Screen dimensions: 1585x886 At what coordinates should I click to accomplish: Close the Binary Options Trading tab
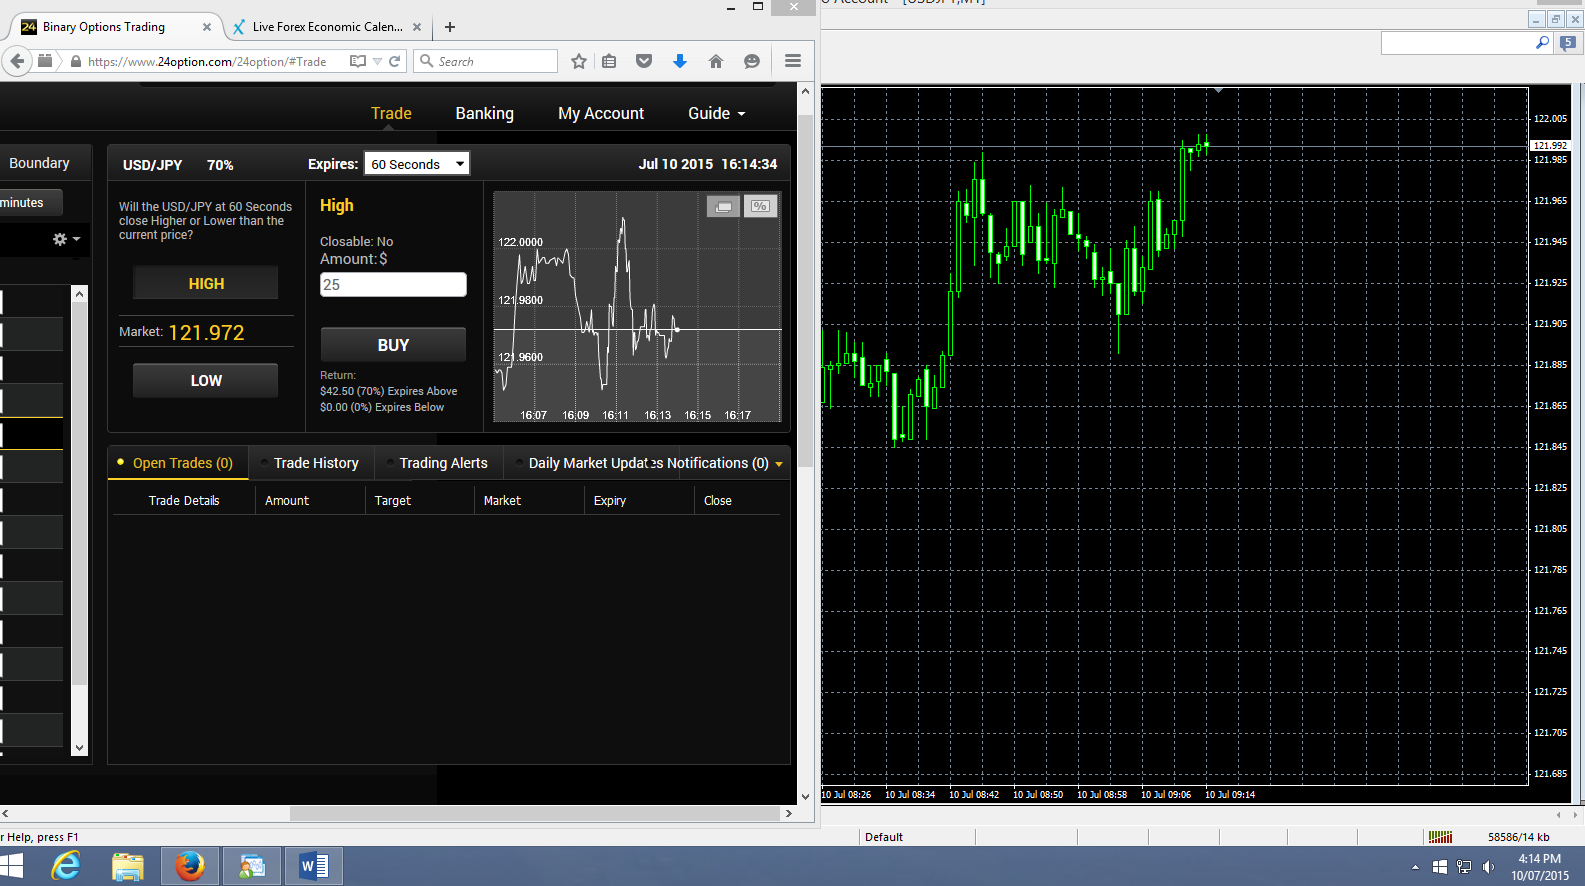click(x=207, y=27)
